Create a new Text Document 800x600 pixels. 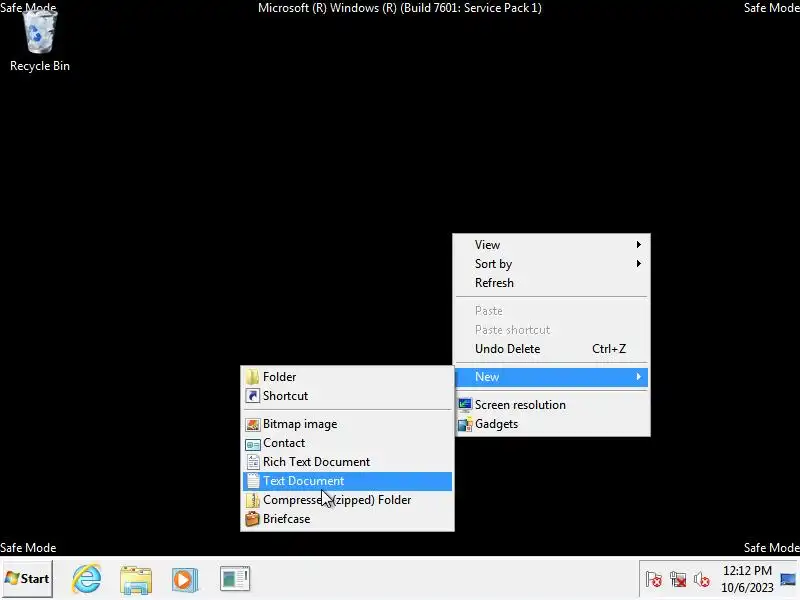click(x=347, y=481)
